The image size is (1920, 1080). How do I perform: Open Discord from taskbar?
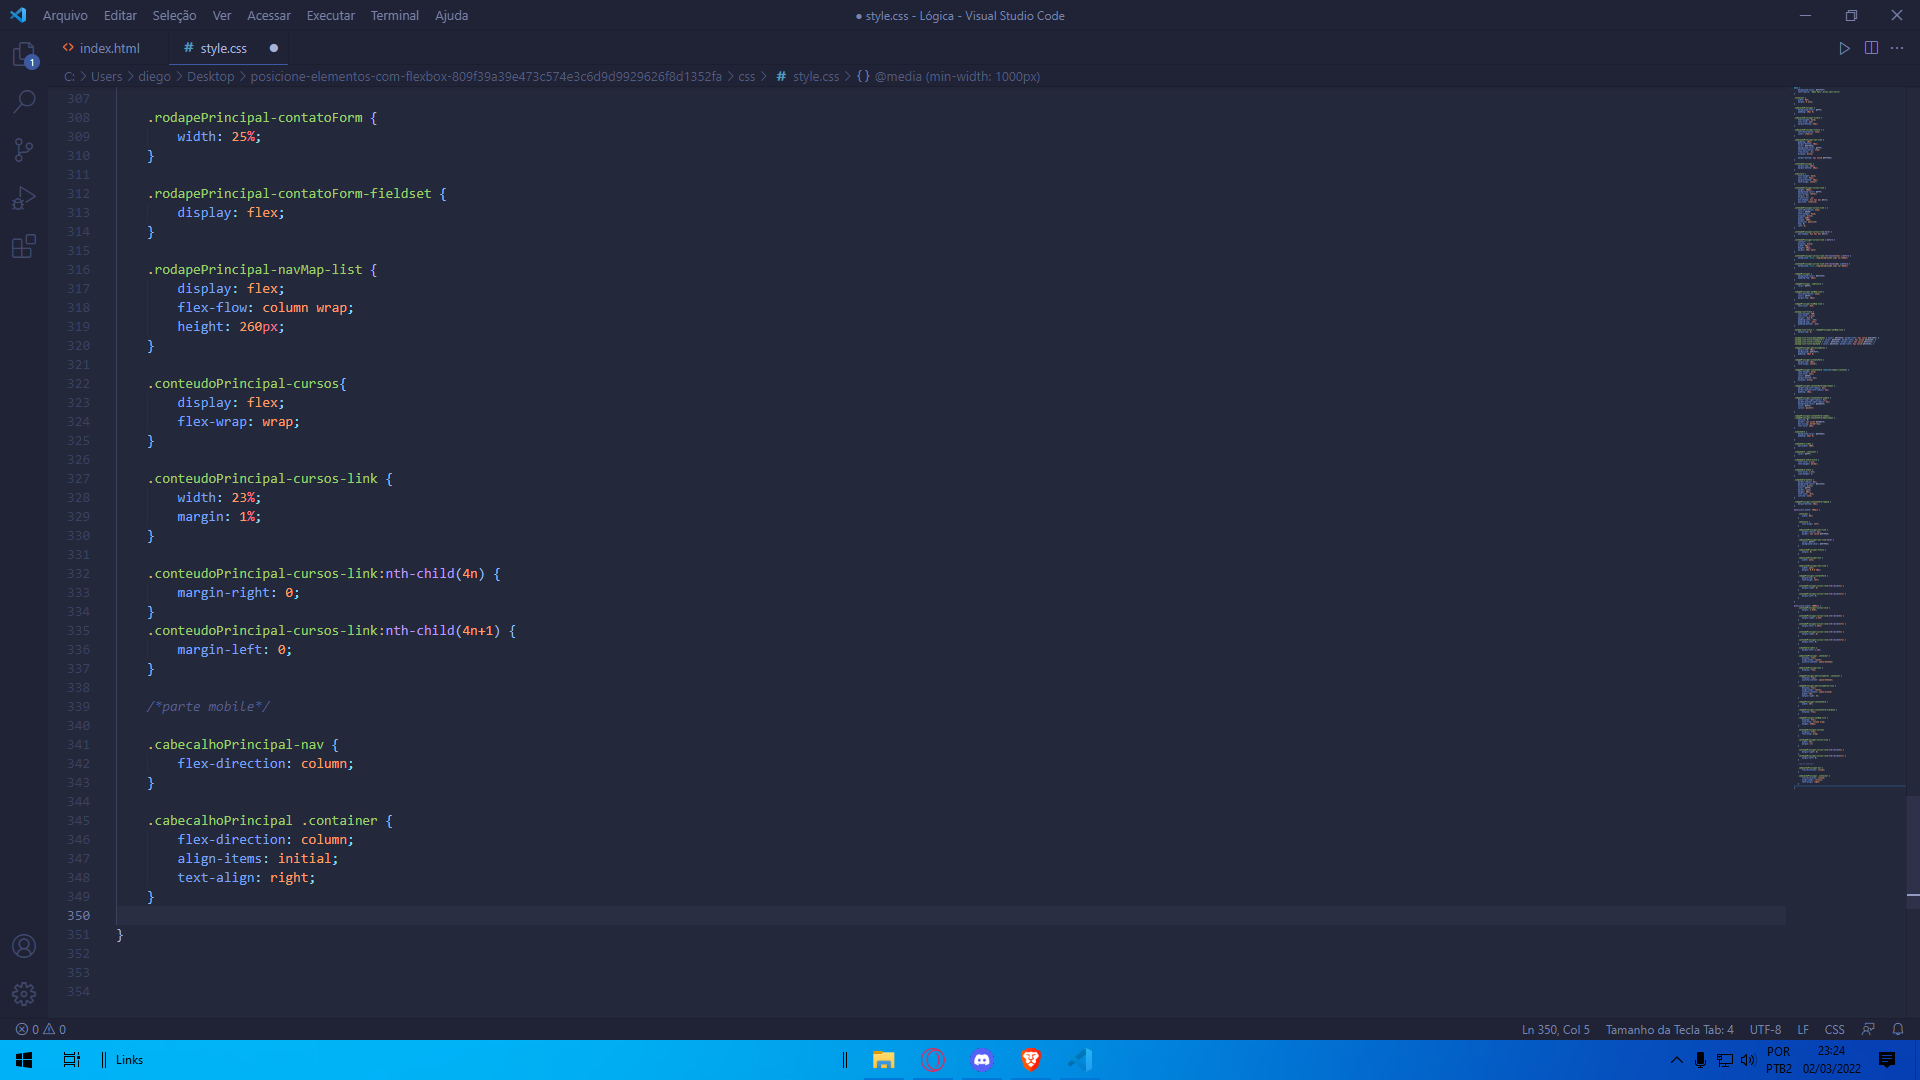(982, 1060)
